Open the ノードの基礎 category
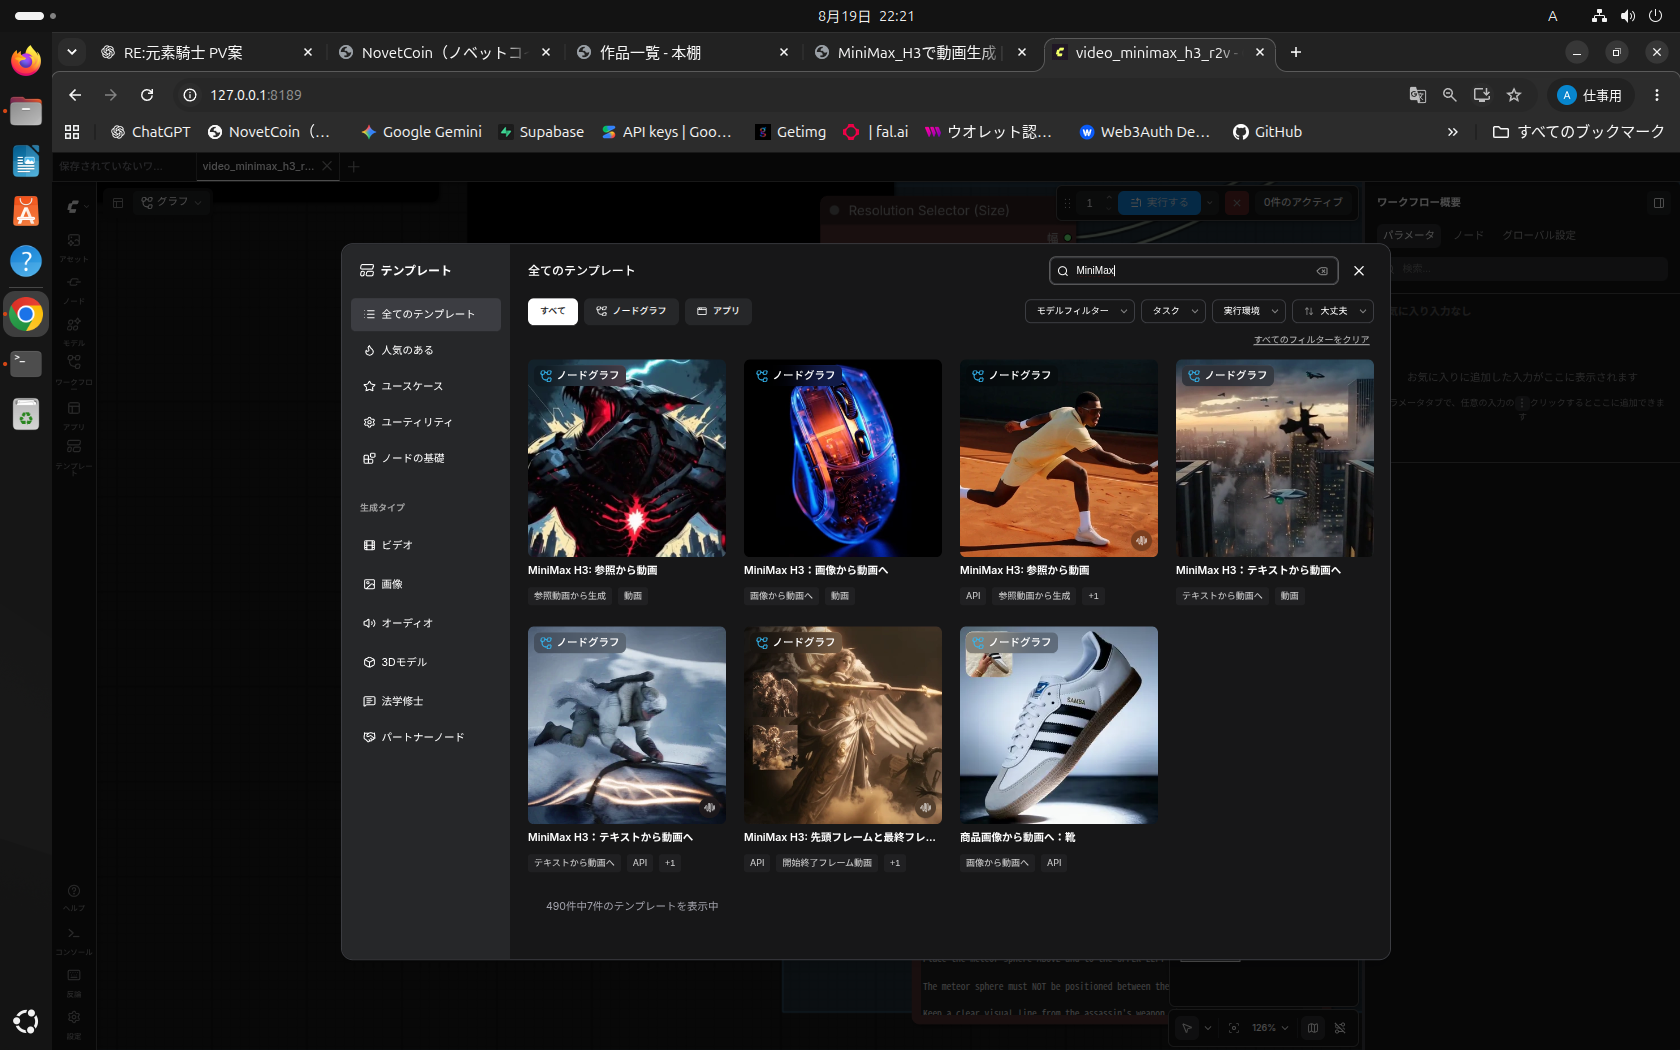This screenshot has width=1680, height=1050. coord(426,458)
